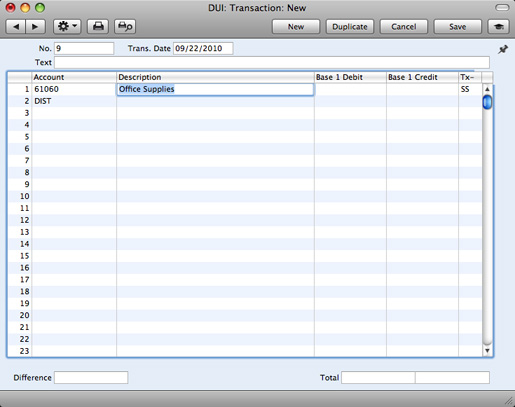Click the graduation cap help icon
This screenshot has height=407, width=515.
(499, 27)
